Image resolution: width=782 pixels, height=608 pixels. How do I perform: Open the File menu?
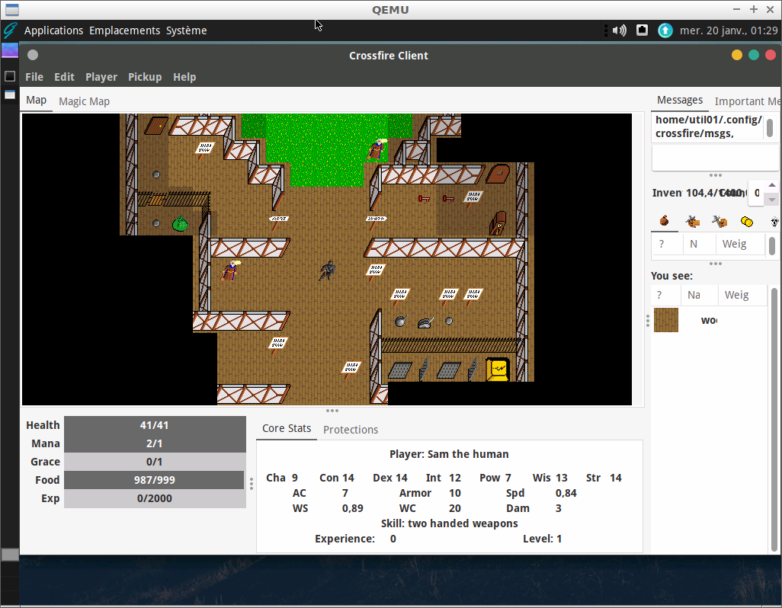pyautogui.click(x=34, y=77)
